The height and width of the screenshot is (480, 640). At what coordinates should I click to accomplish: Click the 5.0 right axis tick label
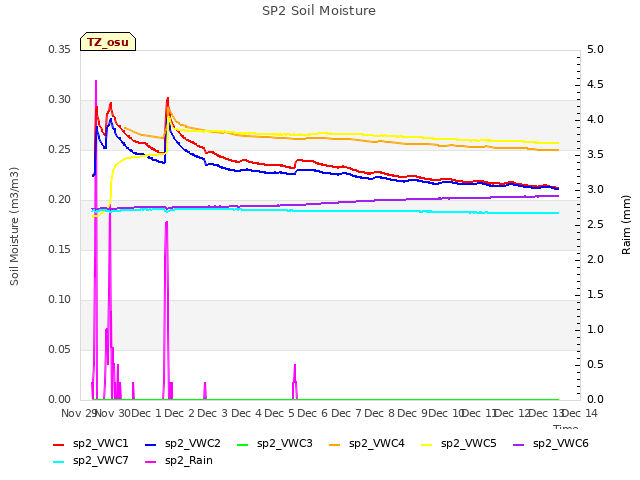pos(595,50)
